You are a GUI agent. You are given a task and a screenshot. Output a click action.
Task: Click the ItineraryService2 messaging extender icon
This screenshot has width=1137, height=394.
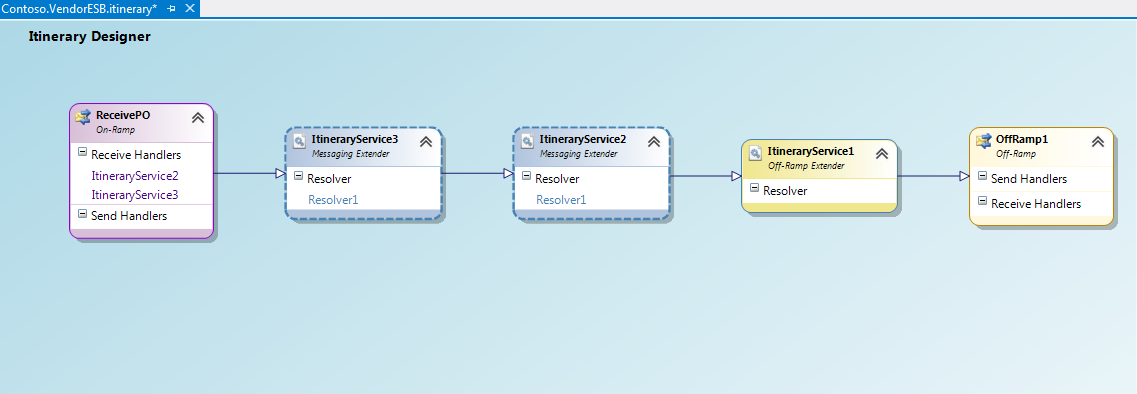tap(527, 141)
